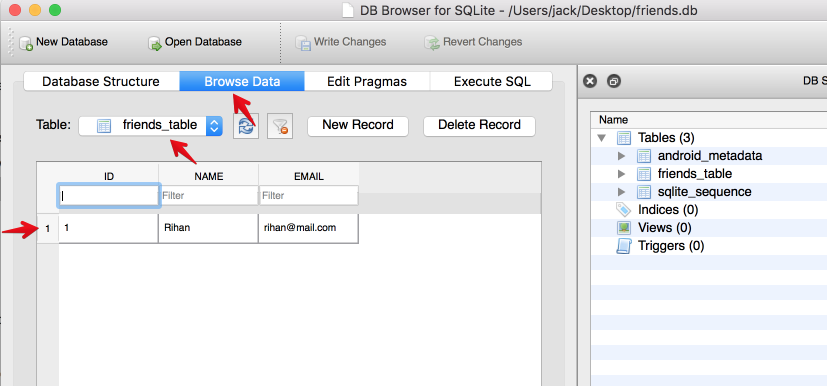Sort by the NAME column header
The image size is (827, 386).
[209, 177]
